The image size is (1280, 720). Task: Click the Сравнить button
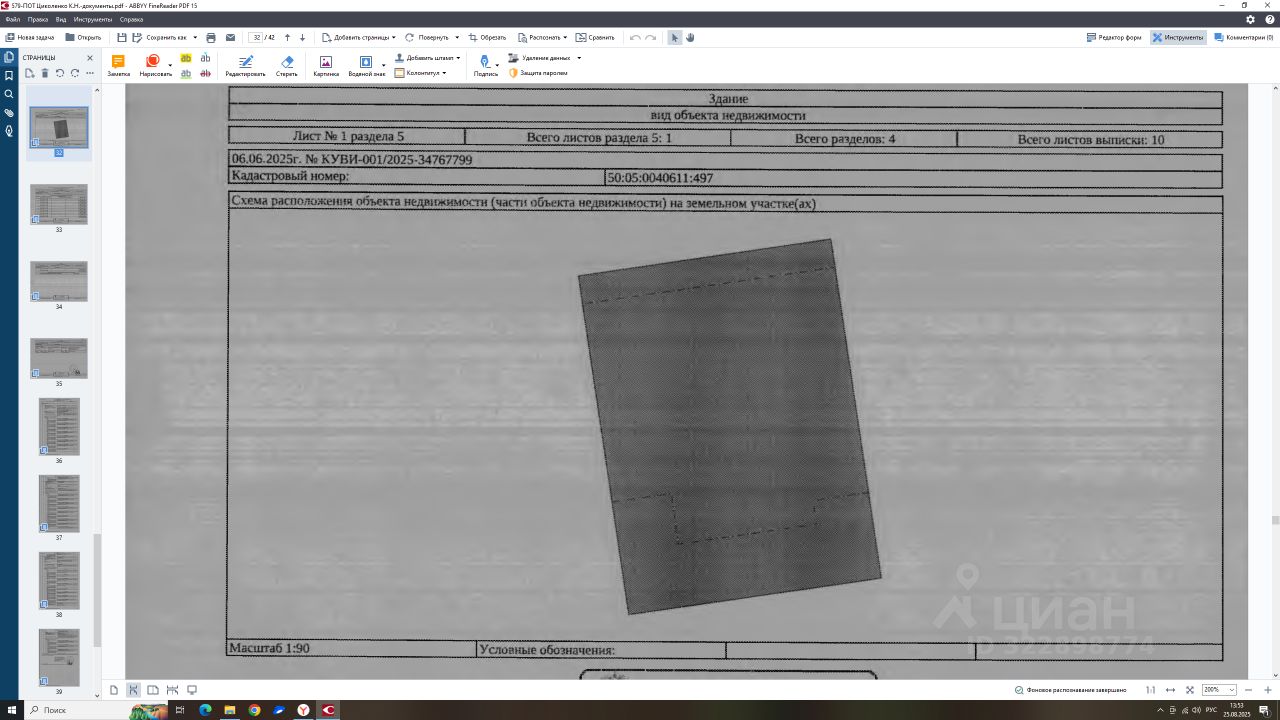click(x=595, y=37)
